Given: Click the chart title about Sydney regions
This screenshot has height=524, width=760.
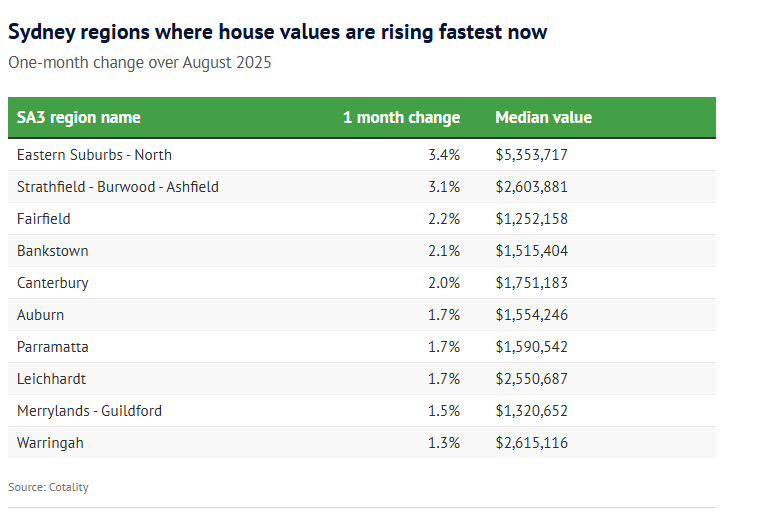Looking at the screenshot, I should 278,32.
